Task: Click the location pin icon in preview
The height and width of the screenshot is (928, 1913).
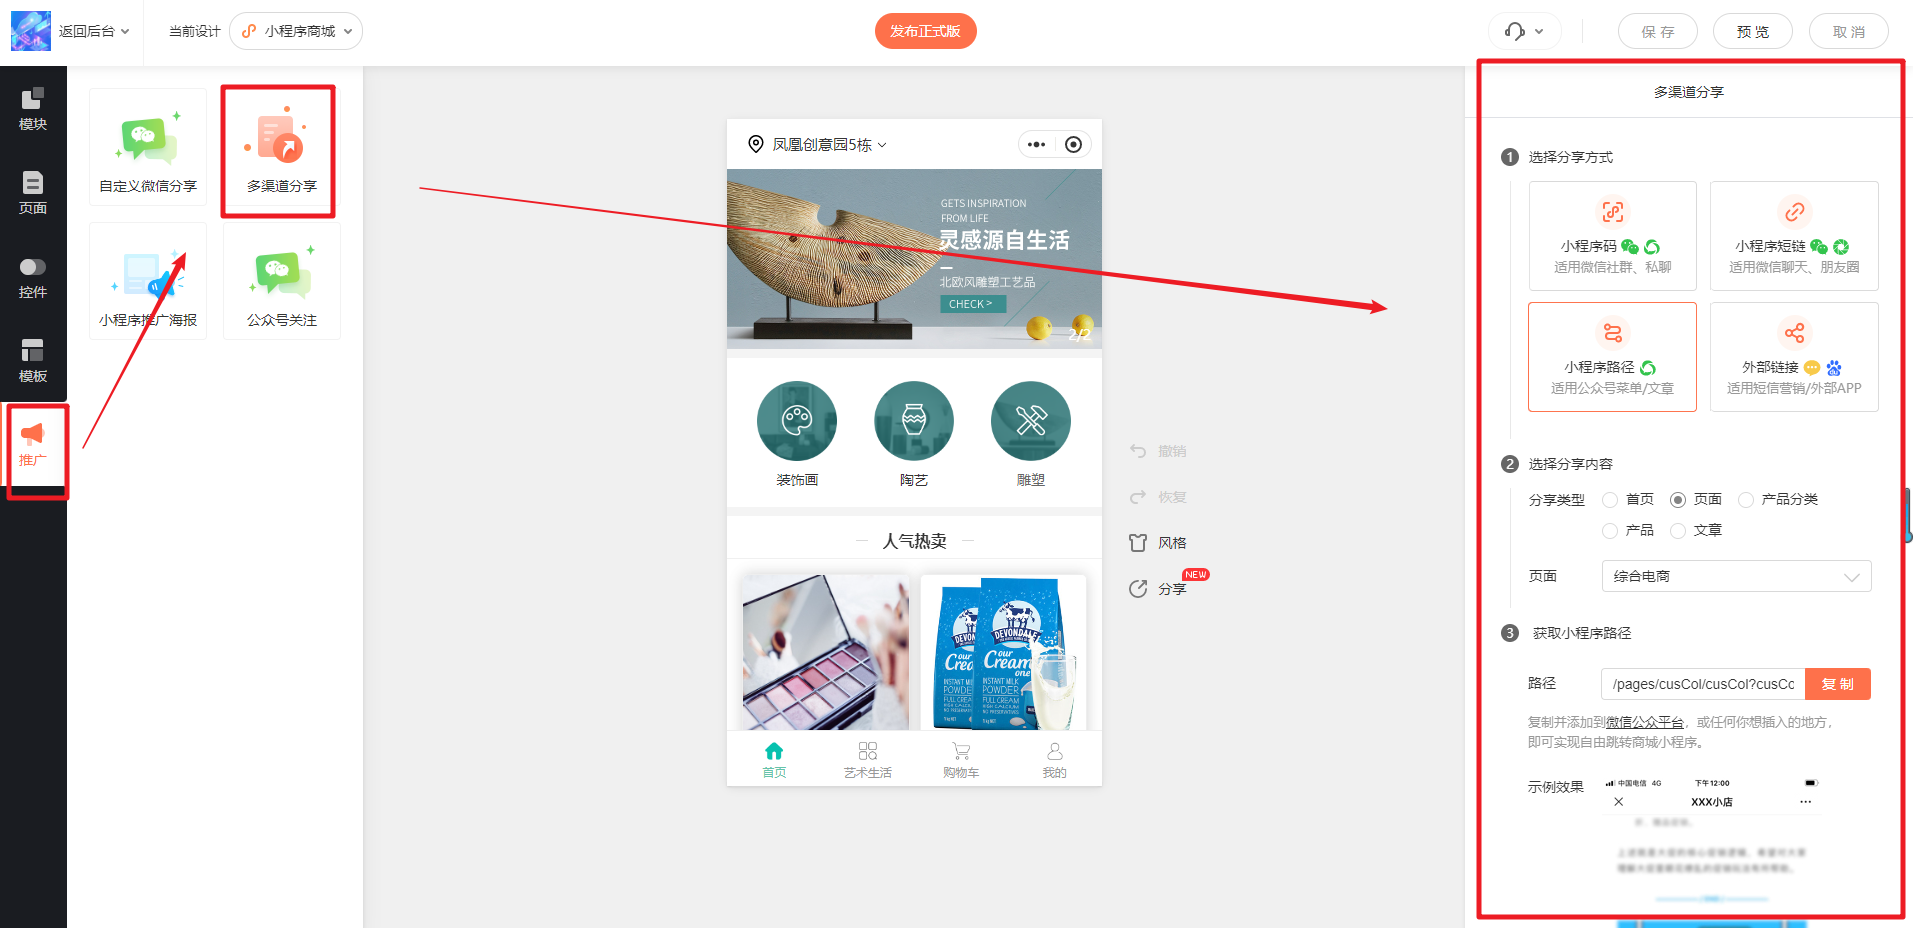Action: click(x=756, y=145)
